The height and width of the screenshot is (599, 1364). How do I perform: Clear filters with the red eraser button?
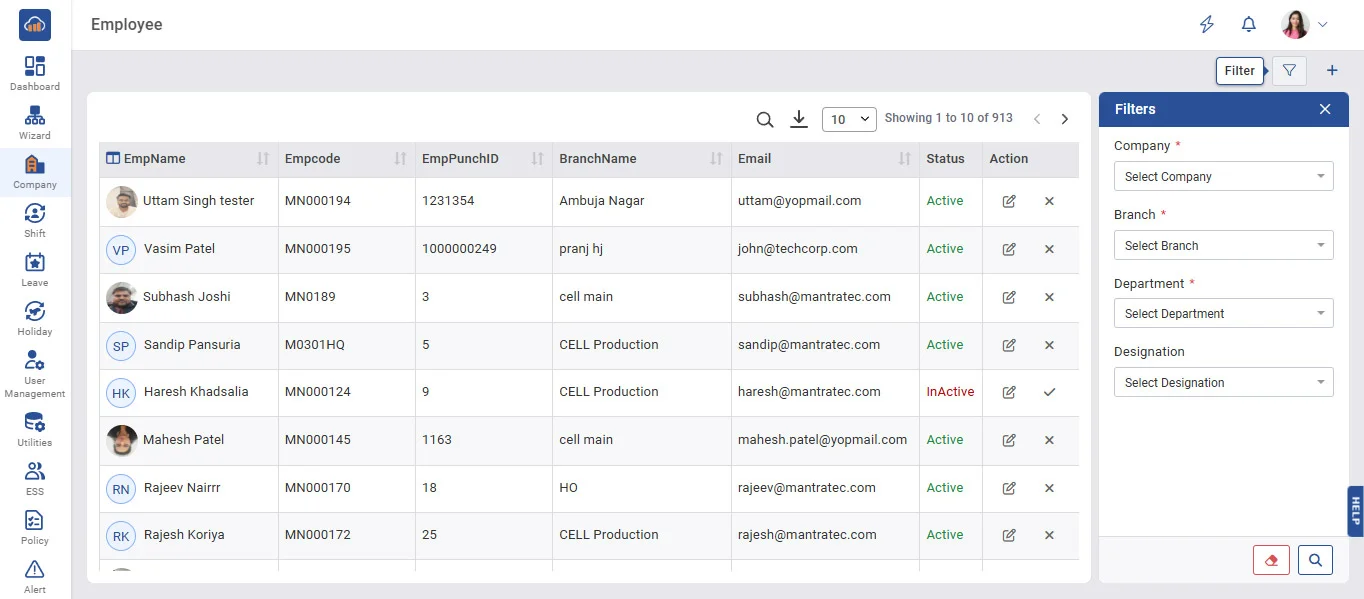(x=1271, y=560)
